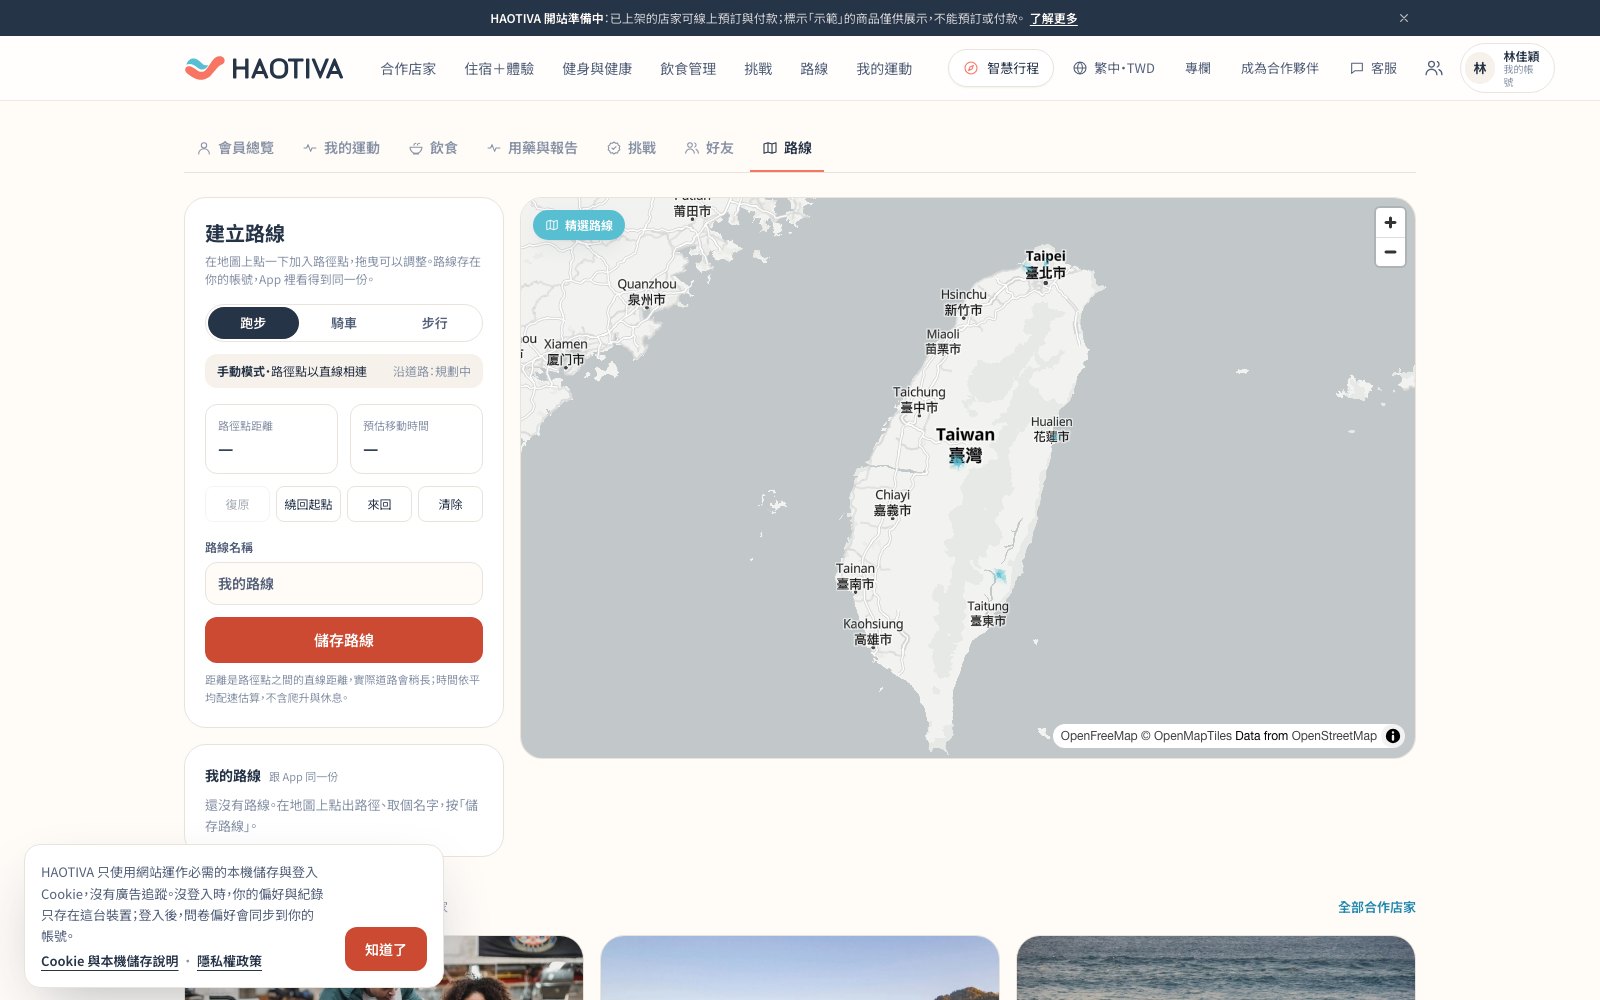This screenshot has height=1000, width=1600.
Task: Open 全部合作店家 link
Action: (1377, 907)
